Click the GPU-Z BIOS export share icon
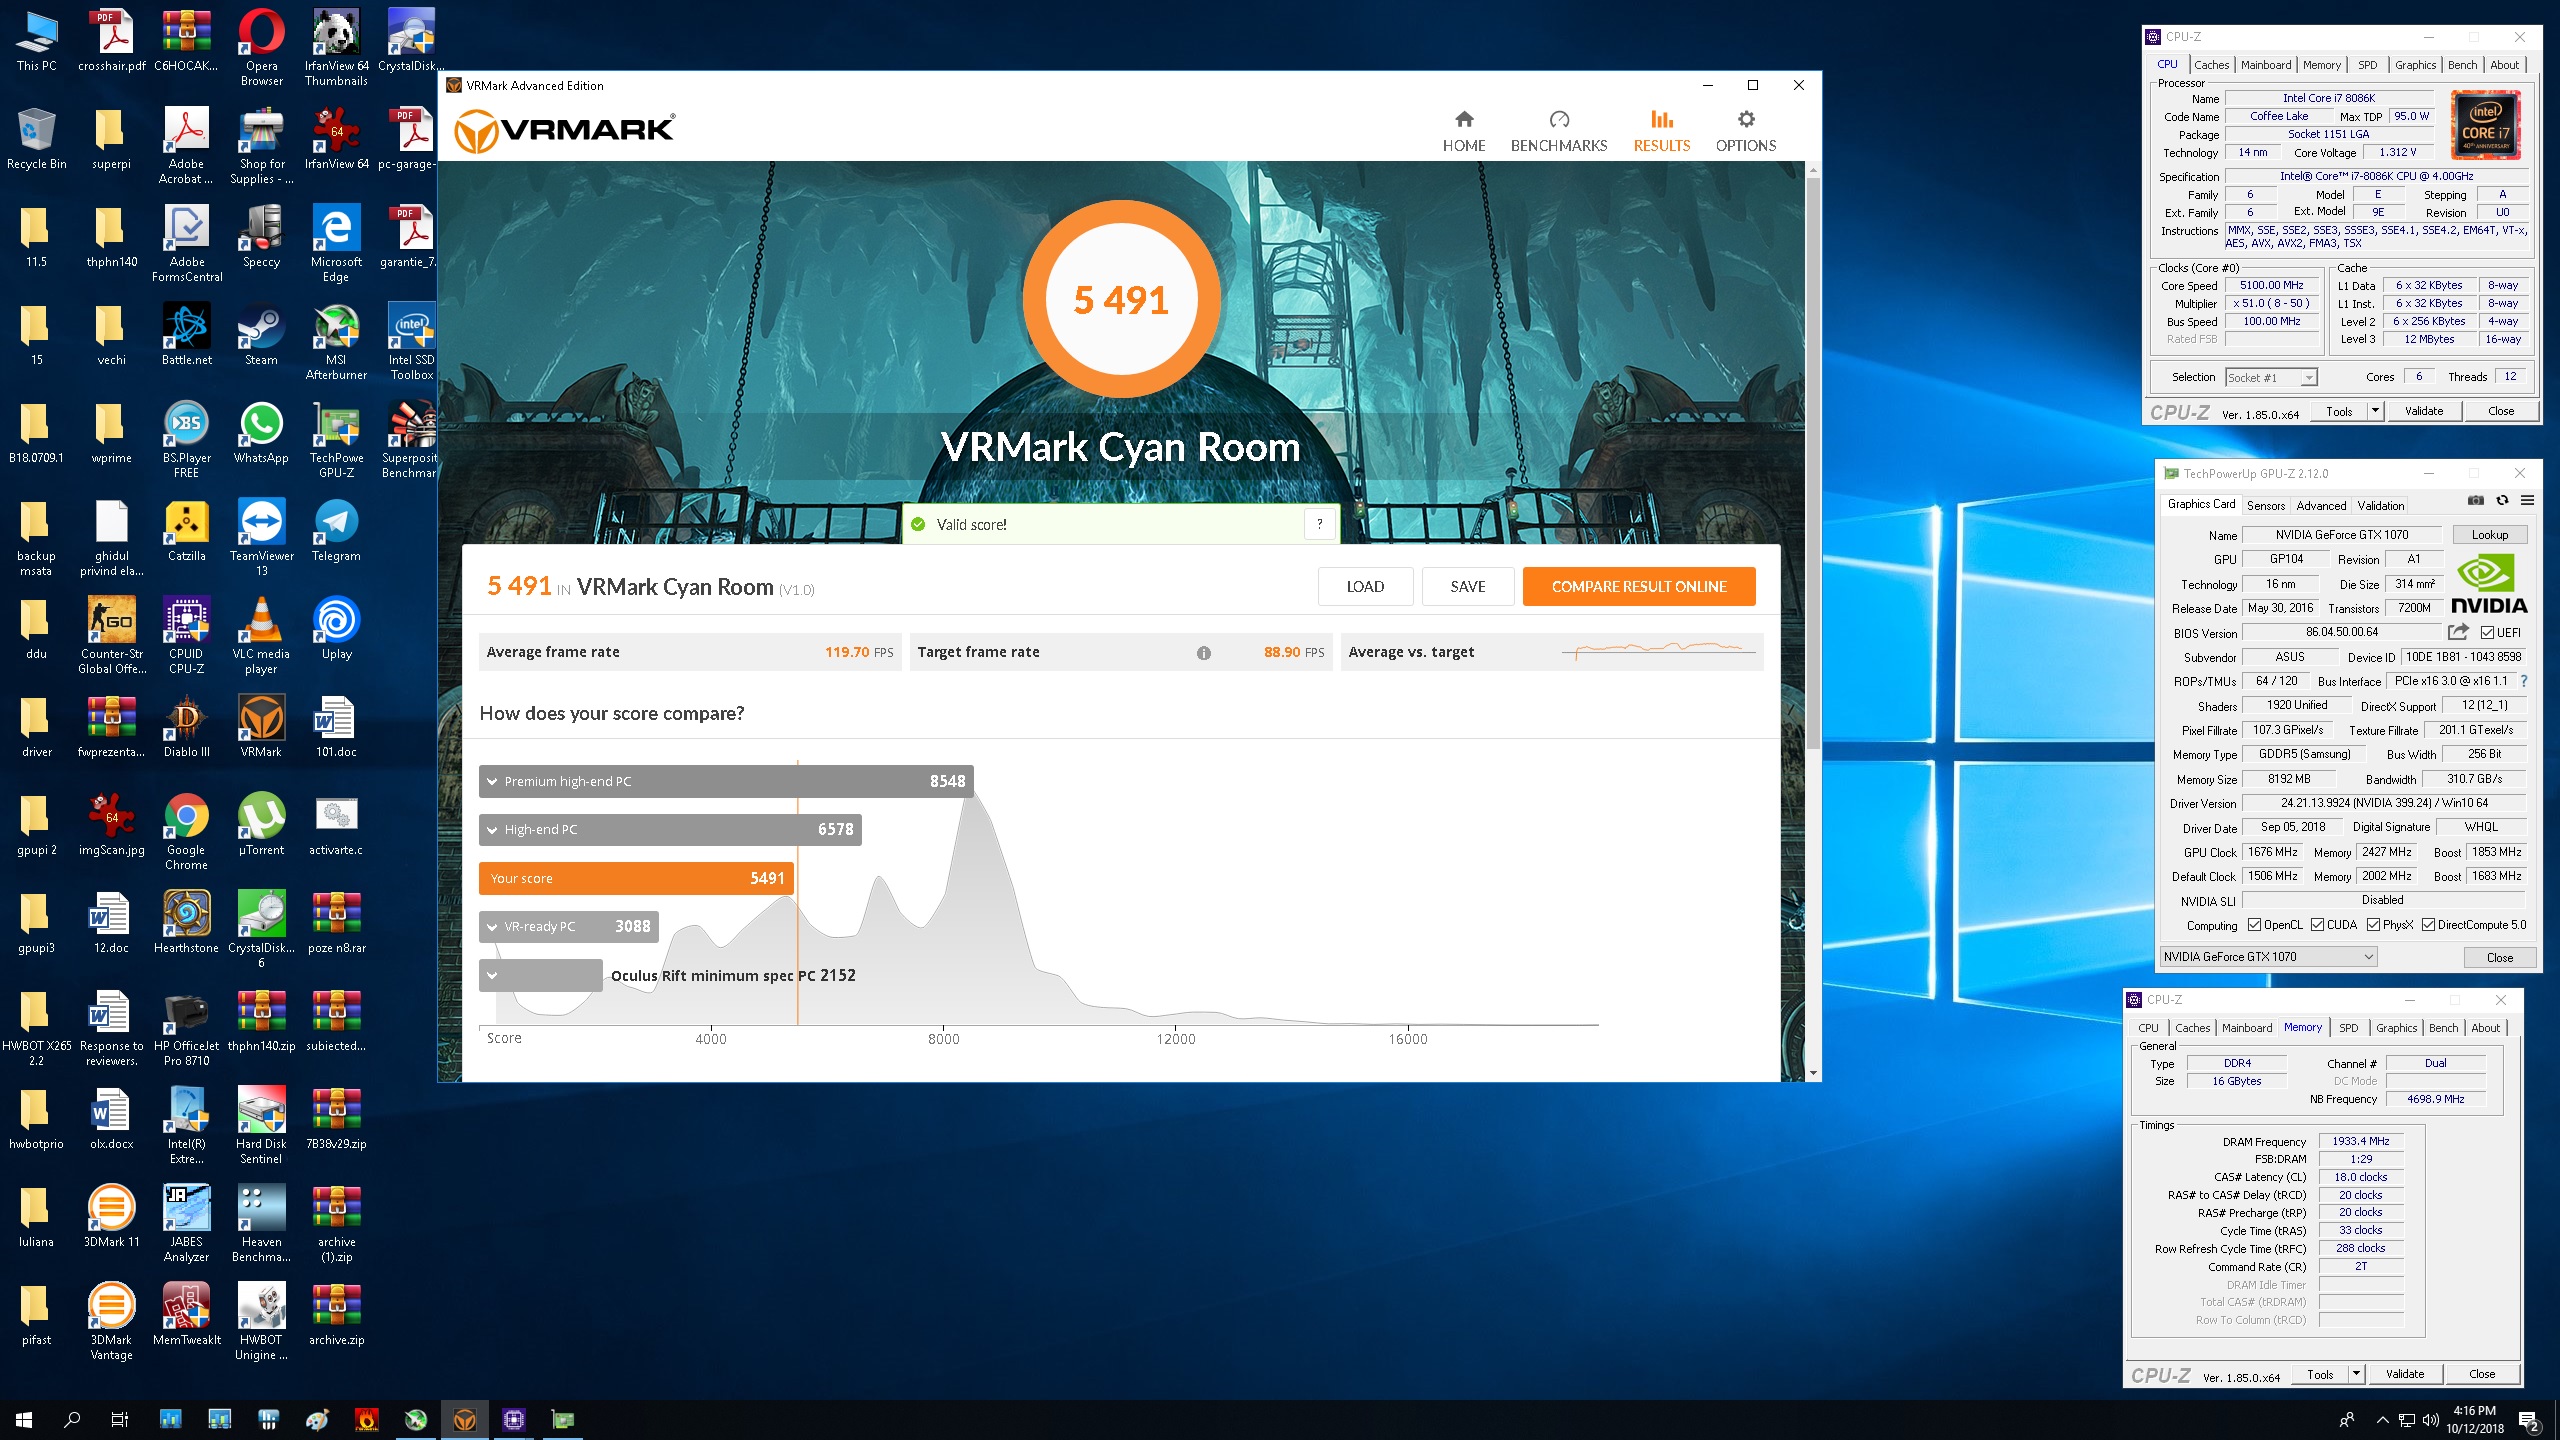 pyautogui.click(x=2458, y=632)
